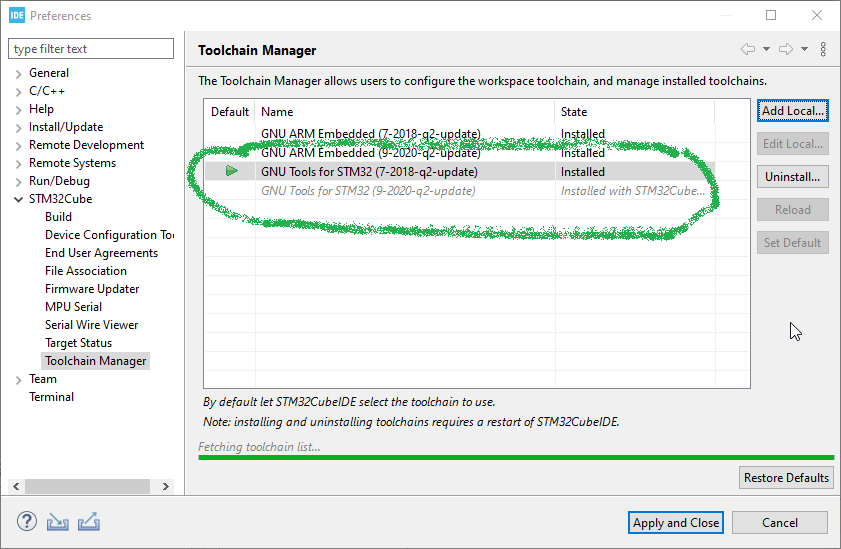
Task: Select the General preferences label
Action: (49, 72)
